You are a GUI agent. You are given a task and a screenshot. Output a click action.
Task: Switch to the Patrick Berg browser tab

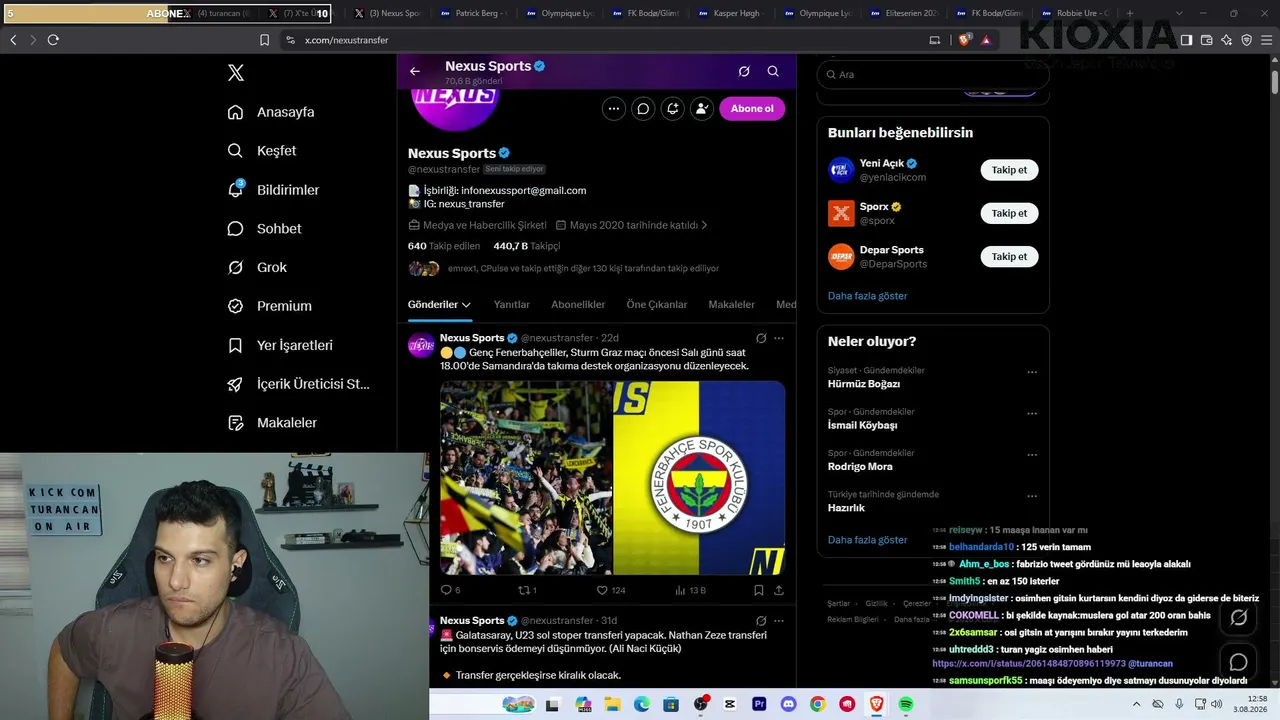[x=477, y=14]
